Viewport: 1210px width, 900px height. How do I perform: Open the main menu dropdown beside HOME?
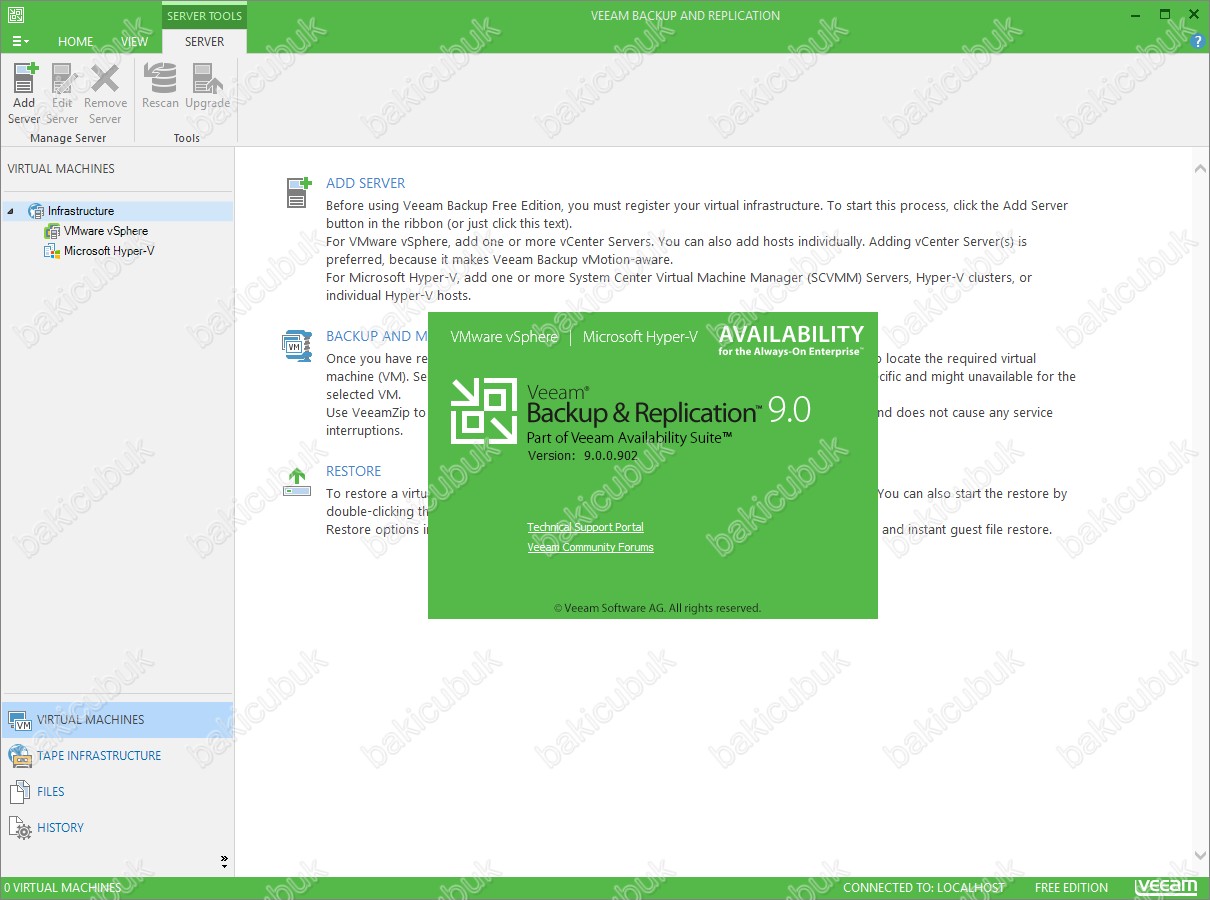(20, 41)
